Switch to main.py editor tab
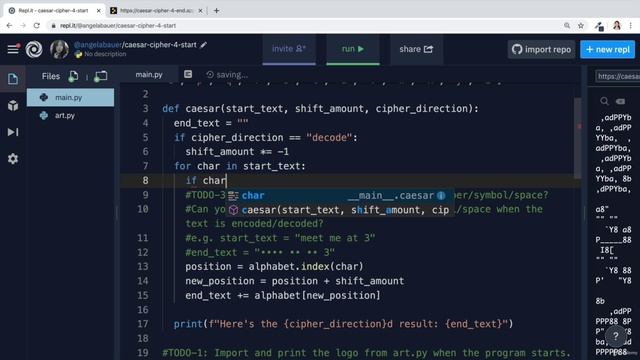Image resolution: width=640 pixels, height=360 pixels. point(149,75)
